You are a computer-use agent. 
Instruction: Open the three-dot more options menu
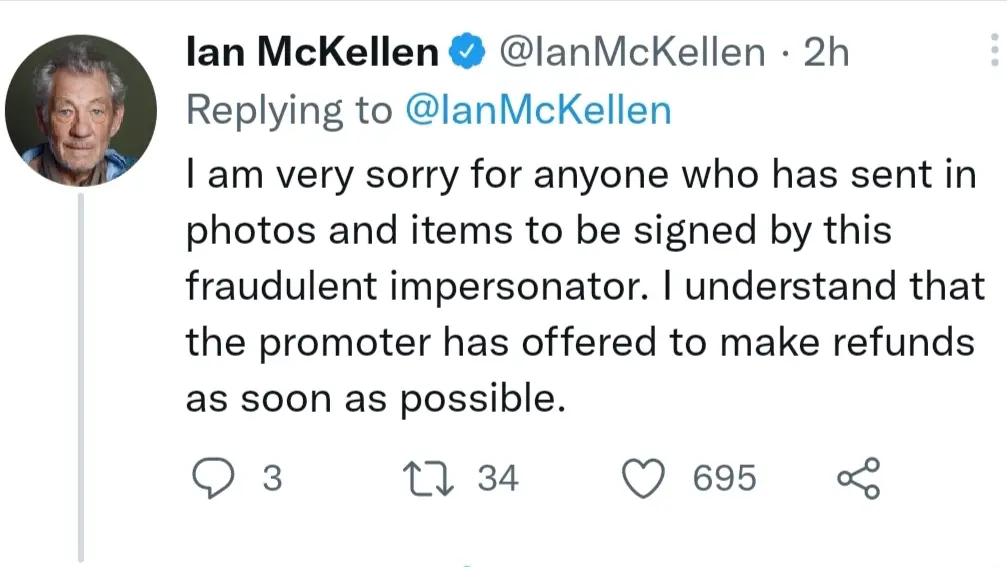click(994, 50)
